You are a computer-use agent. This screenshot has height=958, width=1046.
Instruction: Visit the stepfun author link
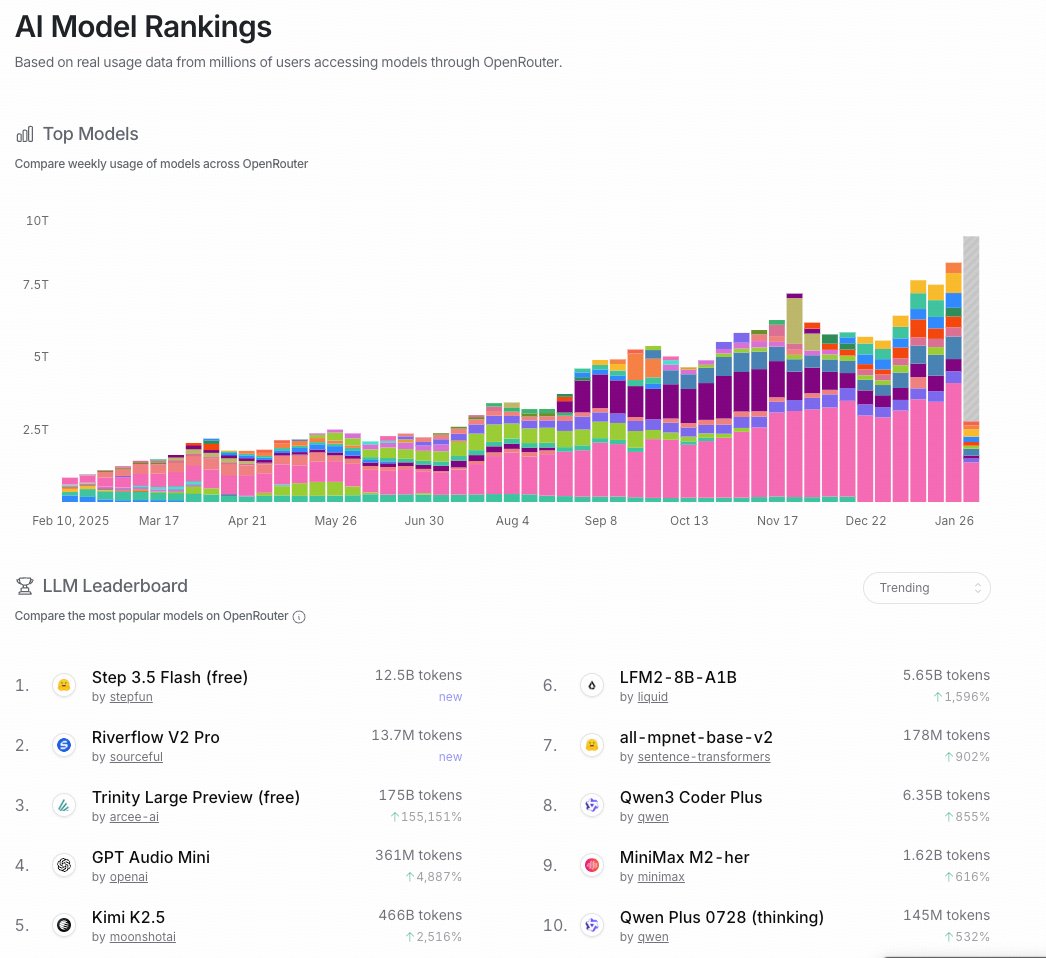pyautogui.click(x=131, y=696)
